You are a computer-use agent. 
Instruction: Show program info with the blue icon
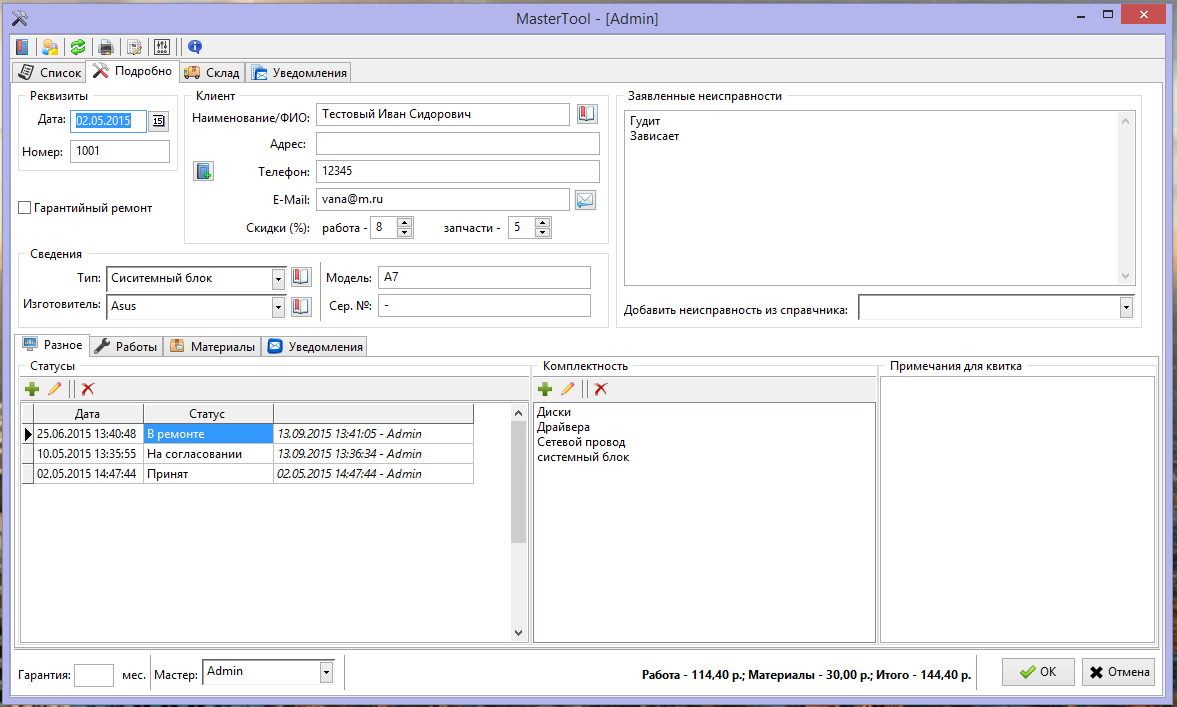click(x=194, y=47)
